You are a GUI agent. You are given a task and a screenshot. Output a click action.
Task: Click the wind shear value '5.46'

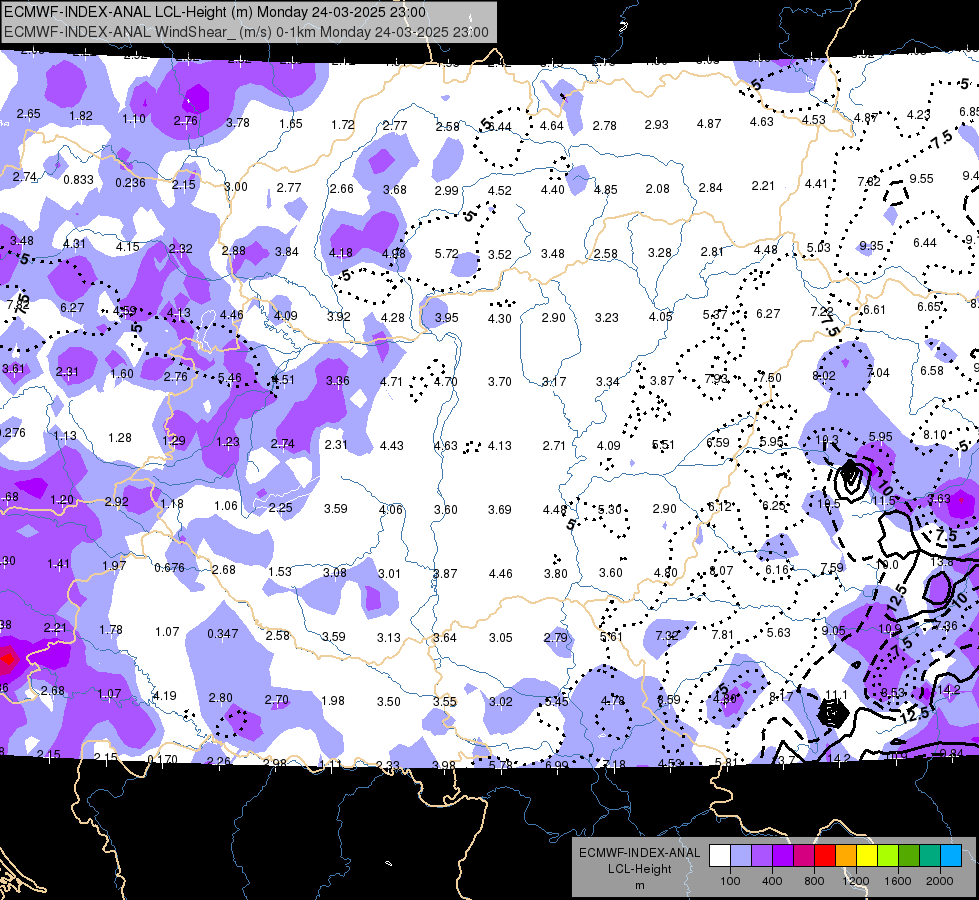pos(230,378)
